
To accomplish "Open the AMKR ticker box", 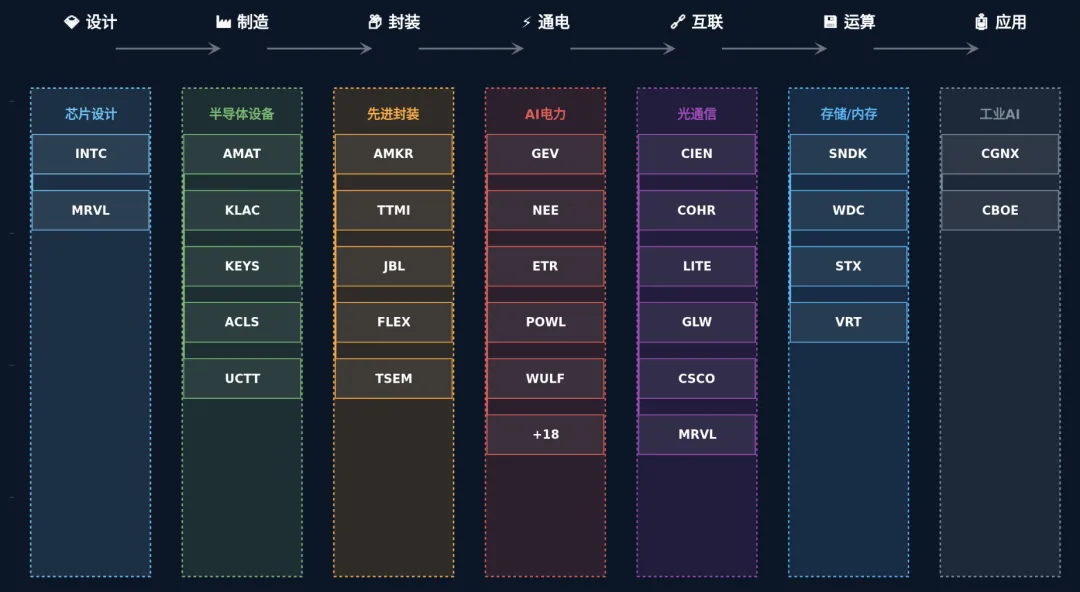I will [x=393, y=154].
